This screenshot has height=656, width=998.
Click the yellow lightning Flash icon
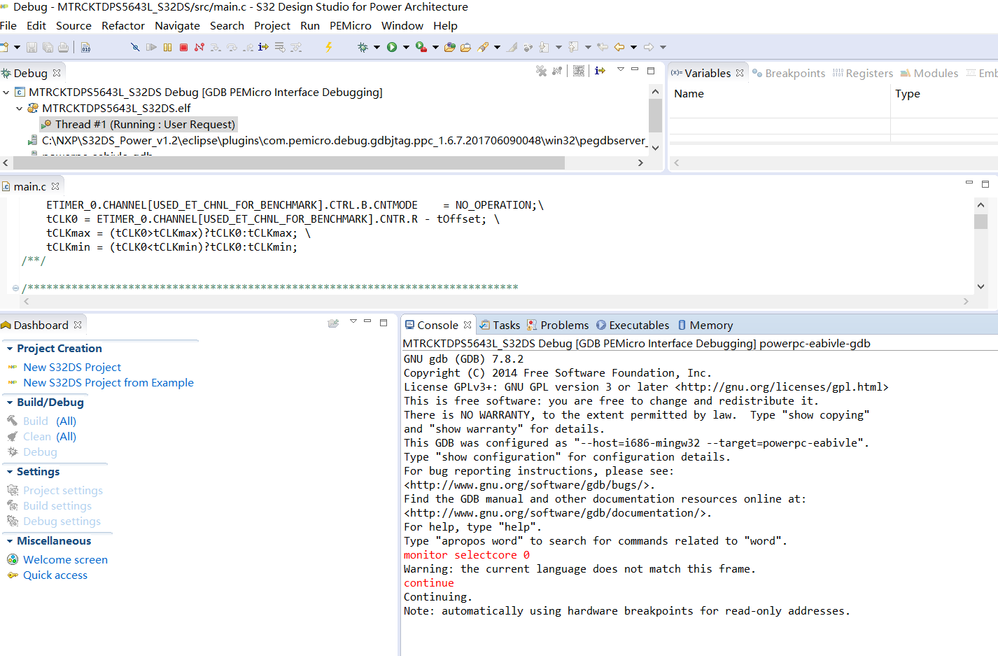328,47
